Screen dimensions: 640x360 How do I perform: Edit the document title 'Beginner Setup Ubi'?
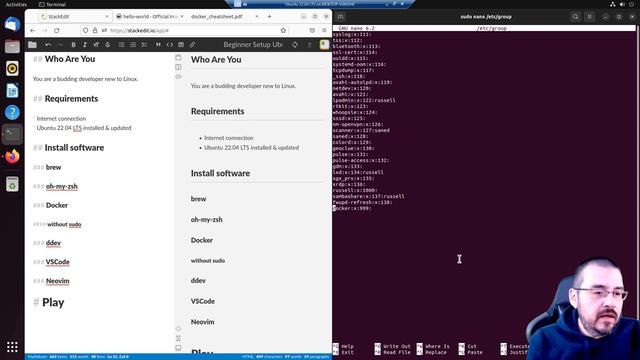(253, 44)
